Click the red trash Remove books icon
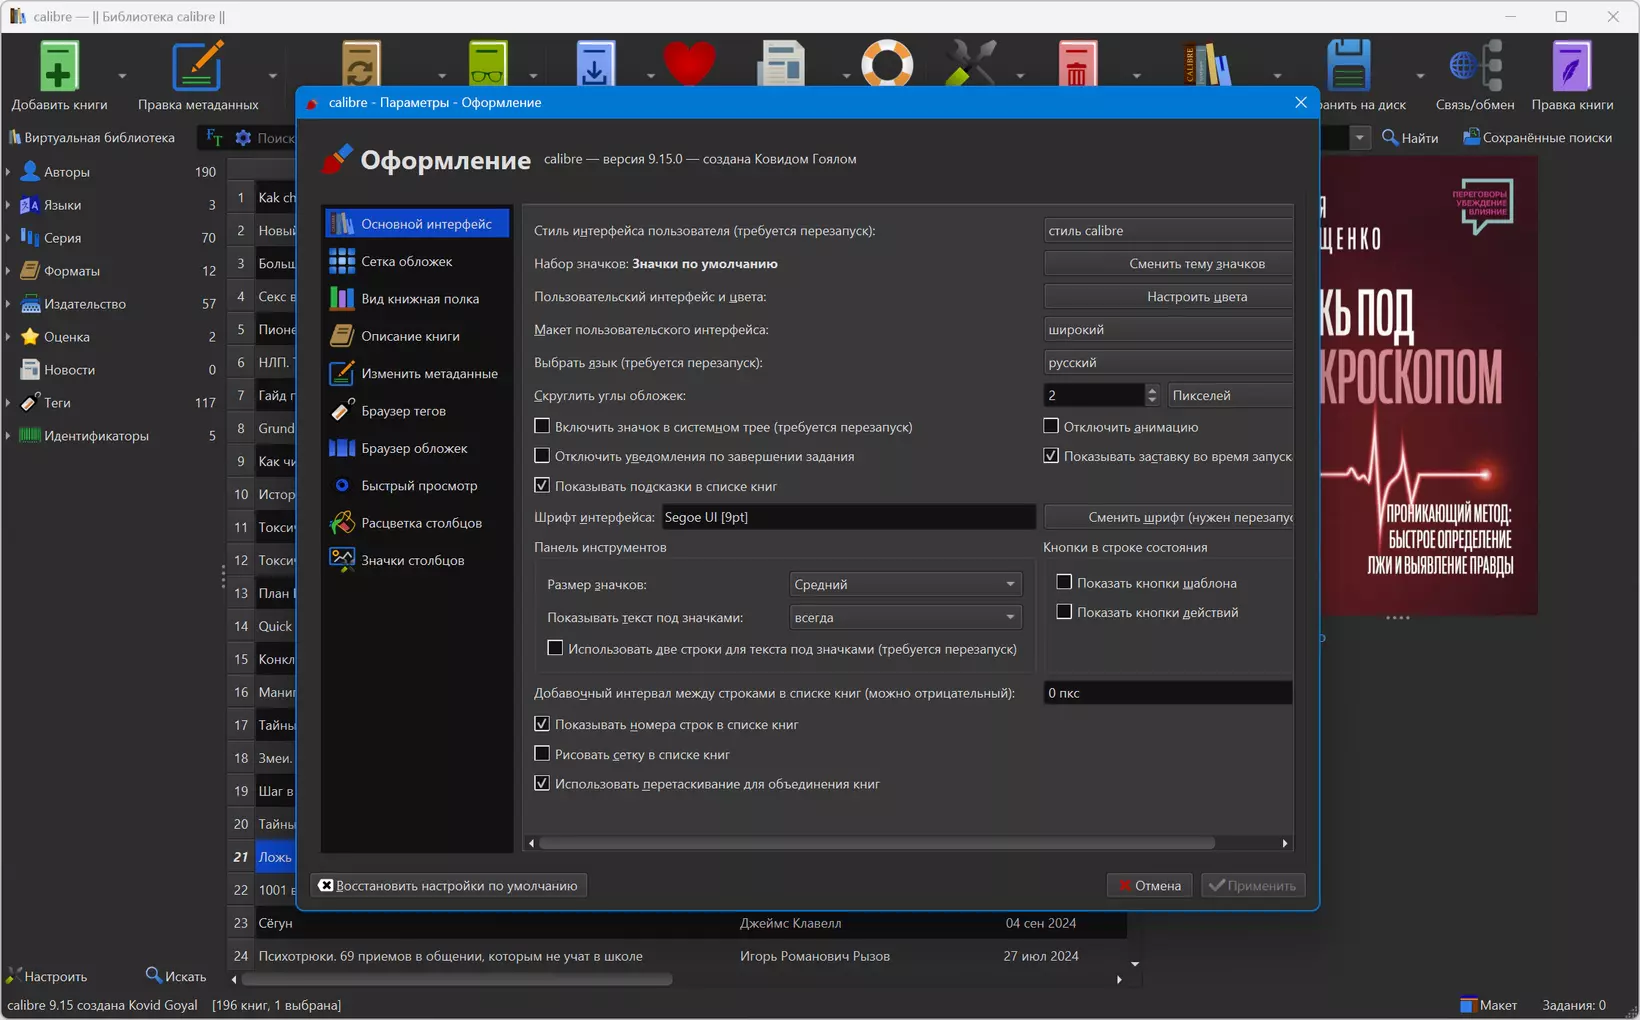Image resolution: width=1640 pixels, height=1020 pixels. pos(1076,64)
